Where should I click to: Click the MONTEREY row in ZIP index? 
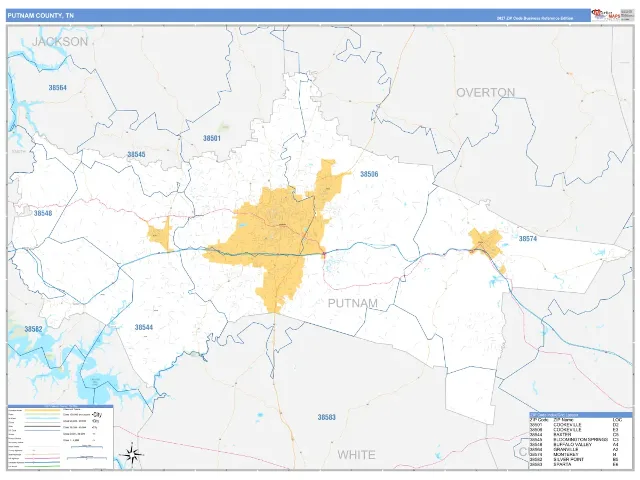pos(580,454)
